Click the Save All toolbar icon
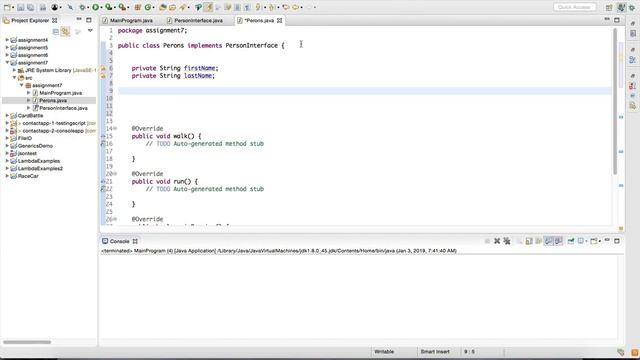Screen dimensions: 640x360 pyautogui.click(x=30, y=7)
